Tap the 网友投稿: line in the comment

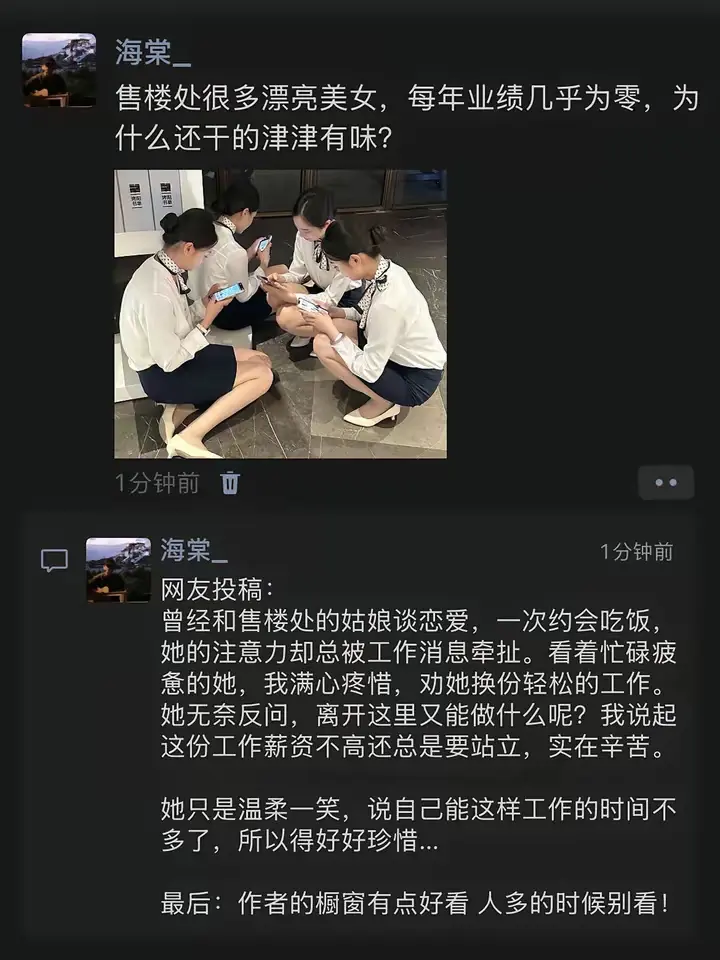click(217, 590)
